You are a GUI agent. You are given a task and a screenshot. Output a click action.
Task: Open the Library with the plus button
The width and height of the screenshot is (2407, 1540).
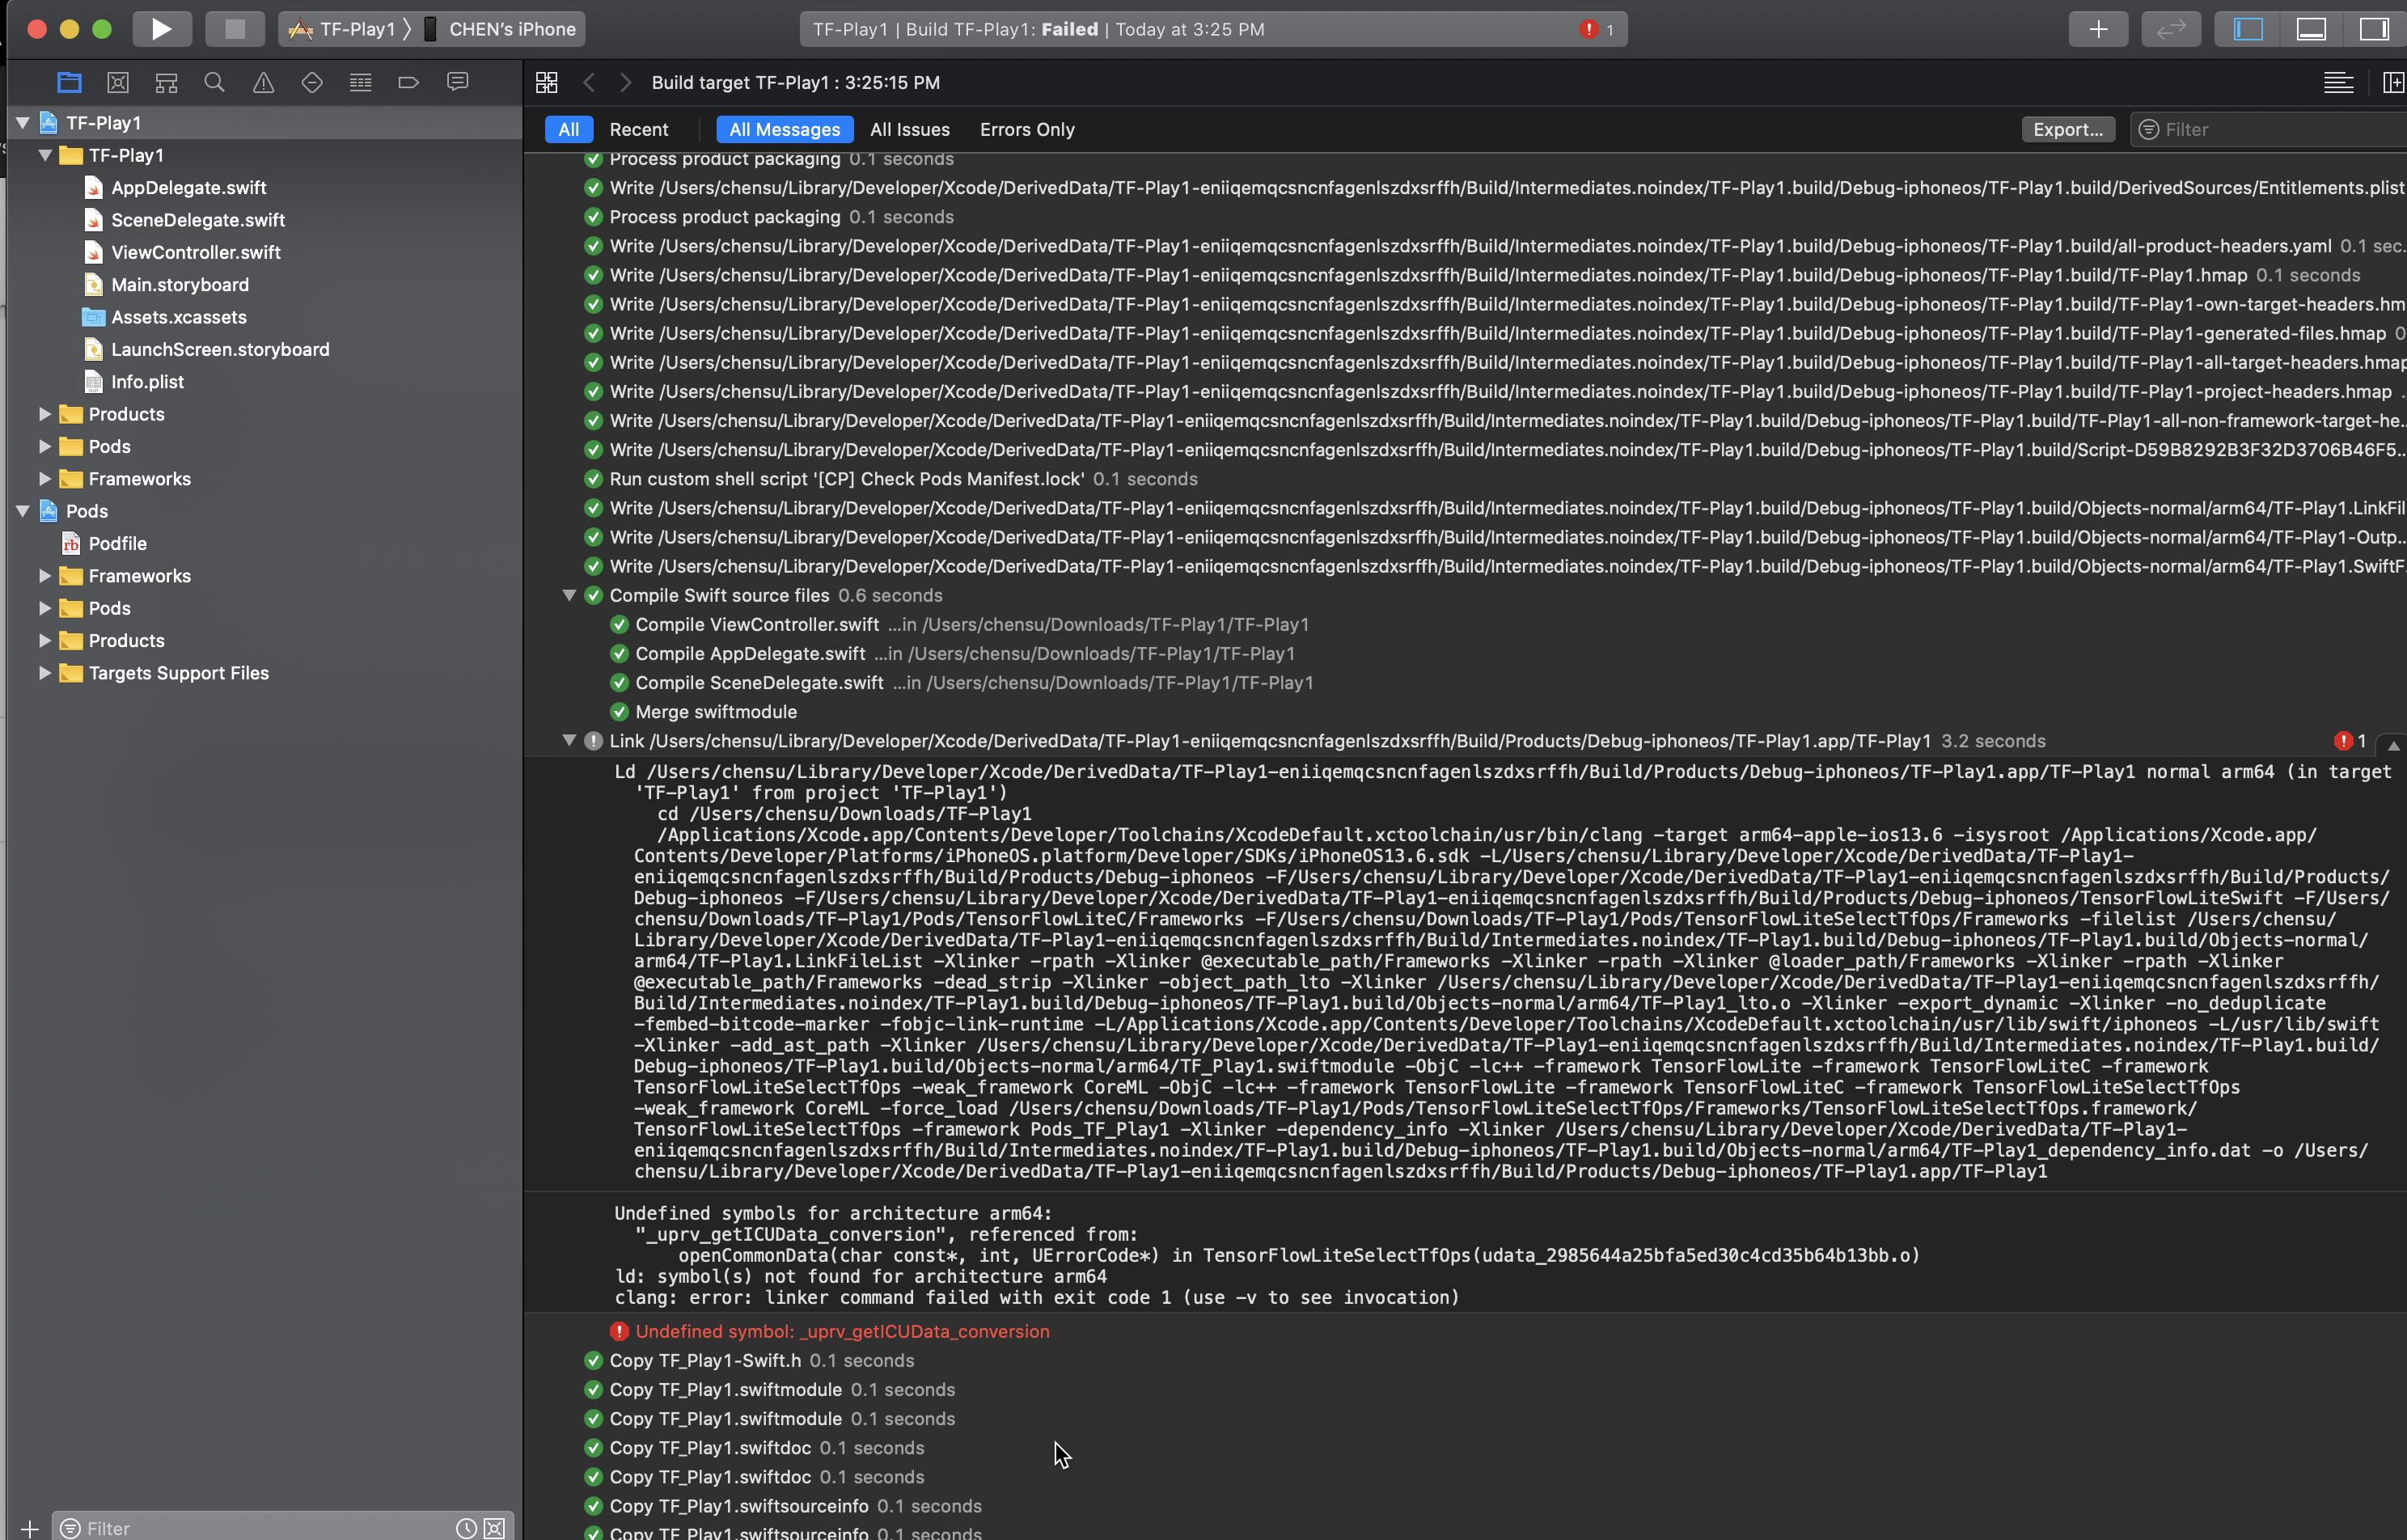click(2098, 29)
